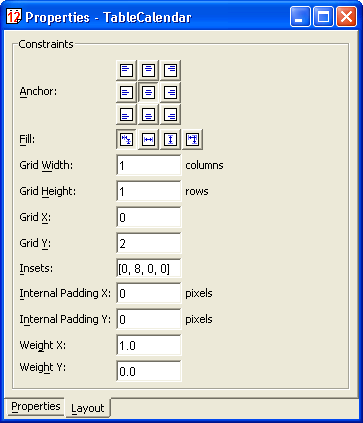This screenshot has height=423, width=363.
Task: Click the Grid Y input field
Action: pyautogui.click(x=149, y=243)
